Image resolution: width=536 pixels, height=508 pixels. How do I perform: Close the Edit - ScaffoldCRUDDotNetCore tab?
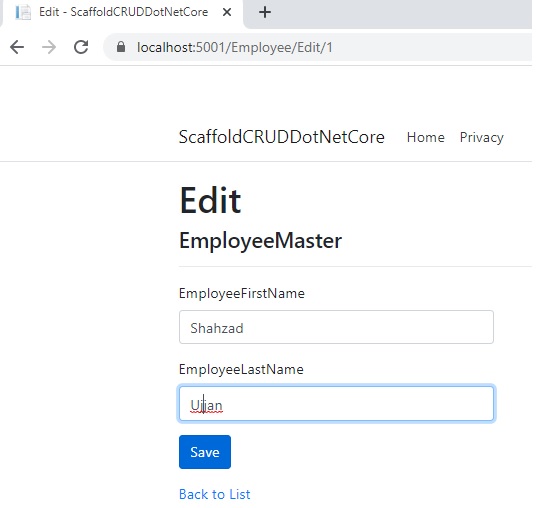click(x=227, y=12)
